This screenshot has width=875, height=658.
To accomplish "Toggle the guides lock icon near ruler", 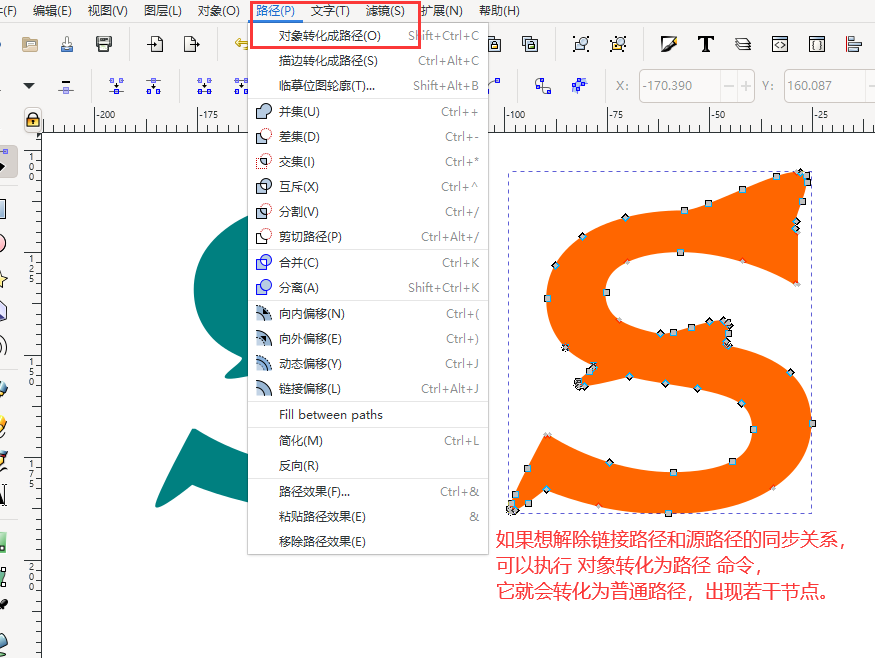I will pos(32,119).
